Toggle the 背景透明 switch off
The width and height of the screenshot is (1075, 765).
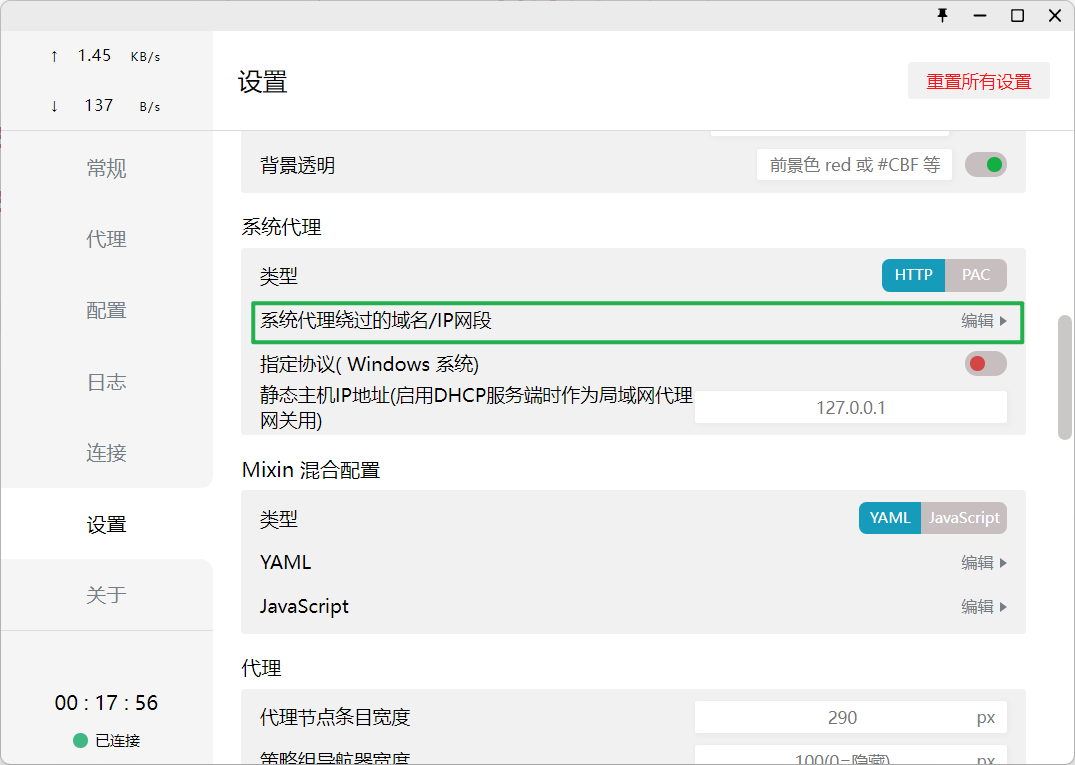(985, 165)
